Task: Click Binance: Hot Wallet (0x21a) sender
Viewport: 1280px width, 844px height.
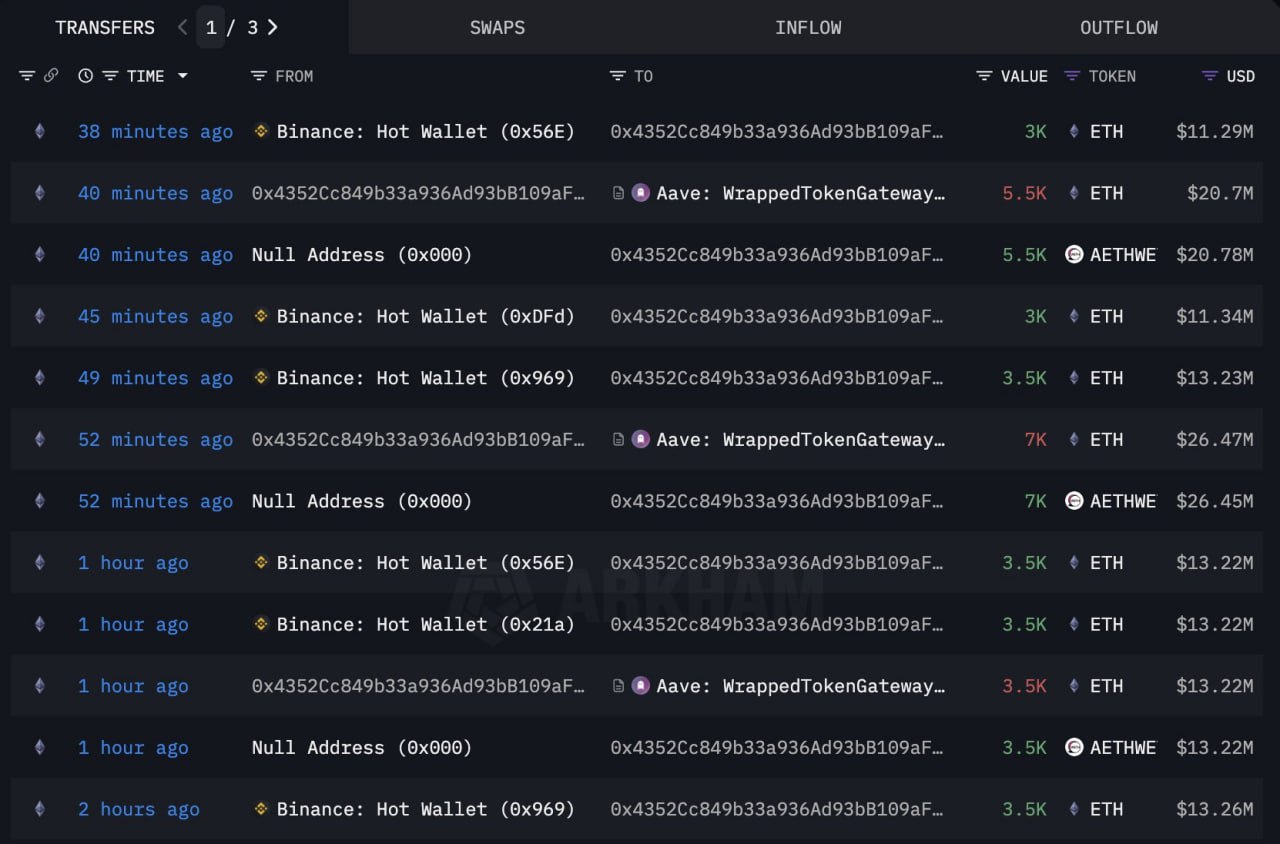Action: coord(425,624)
